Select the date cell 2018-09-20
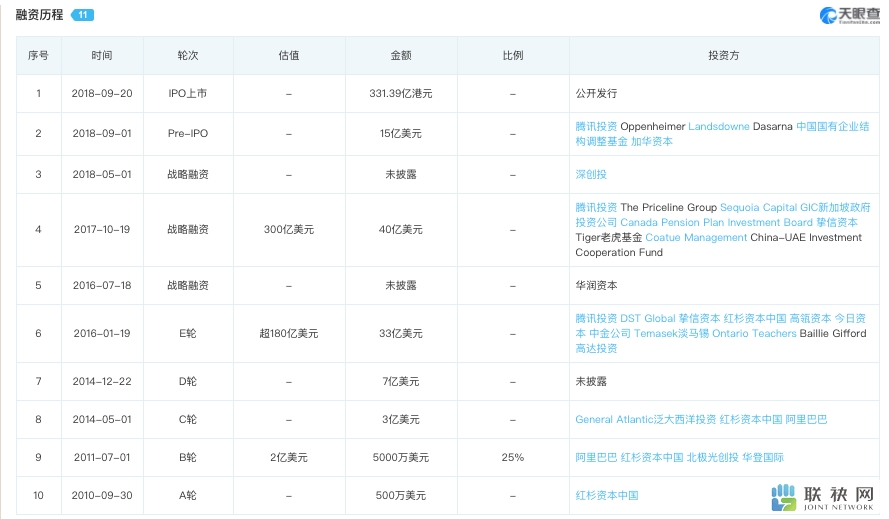 102,93
